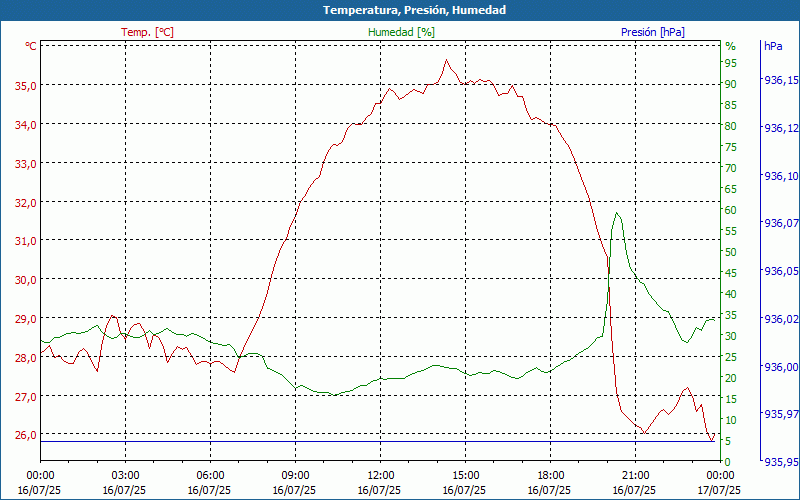Click the 21:00 time label on the x-axis

click(x=635, y=475)
